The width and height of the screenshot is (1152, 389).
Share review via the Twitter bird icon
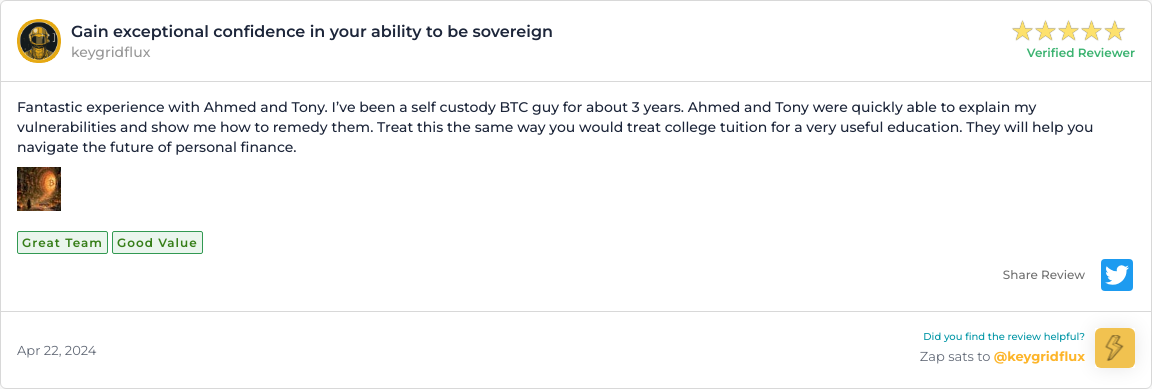(x=1117, y=275)
